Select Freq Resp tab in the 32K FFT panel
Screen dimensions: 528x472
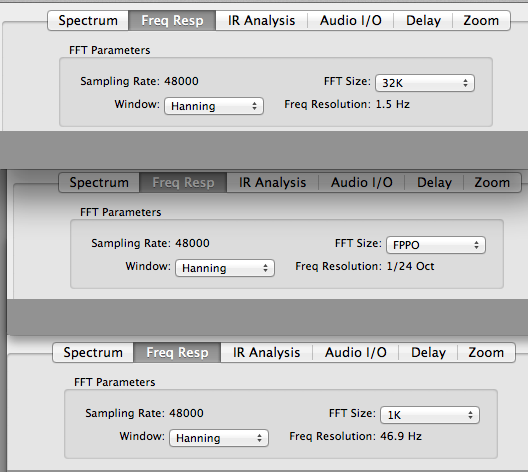(x=172, y=21)
